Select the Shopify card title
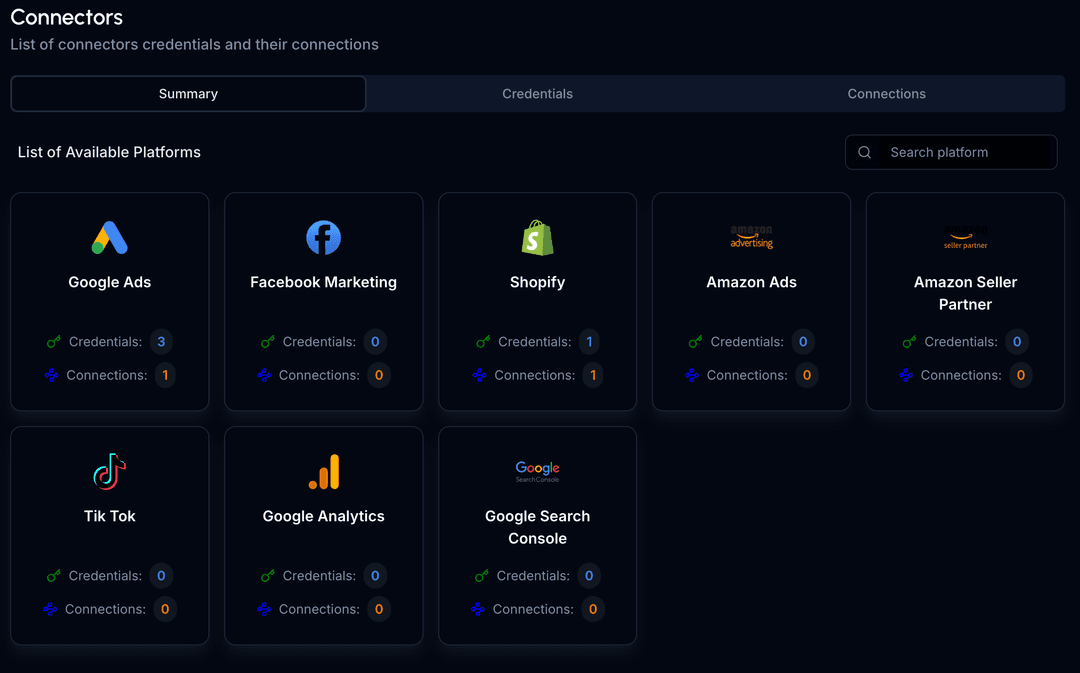Image resolution: width=1080 pixels, height=673 pixels. [x=538, y=282]
